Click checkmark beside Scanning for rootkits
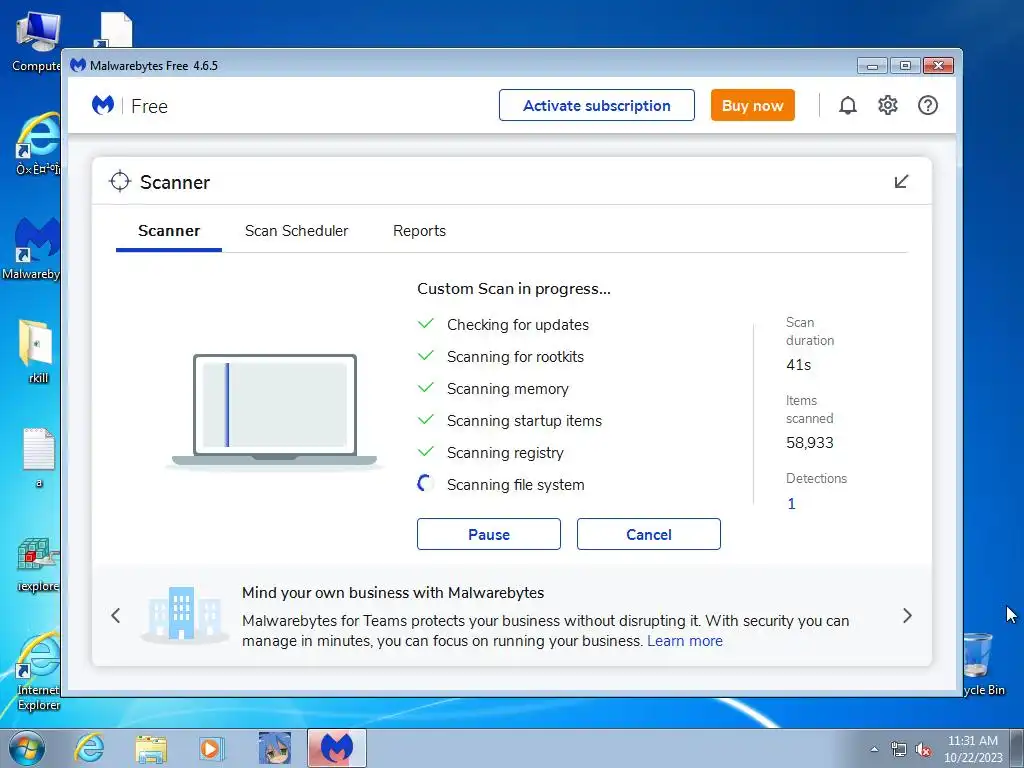Screen dimensions: 1024x768 click(426, 355)
